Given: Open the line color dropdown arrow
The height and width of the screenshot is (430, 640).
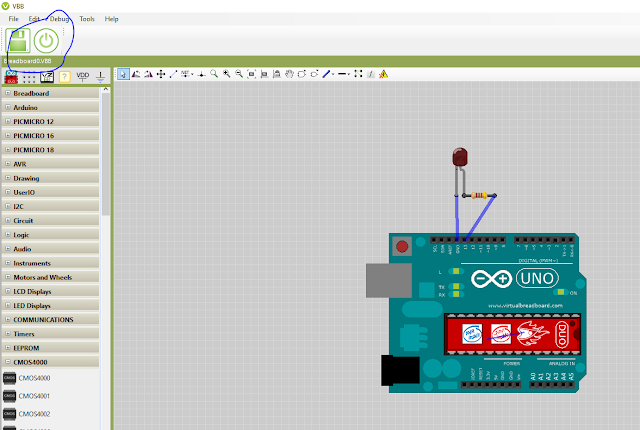Looking at the screenshot, I should 333,74.
